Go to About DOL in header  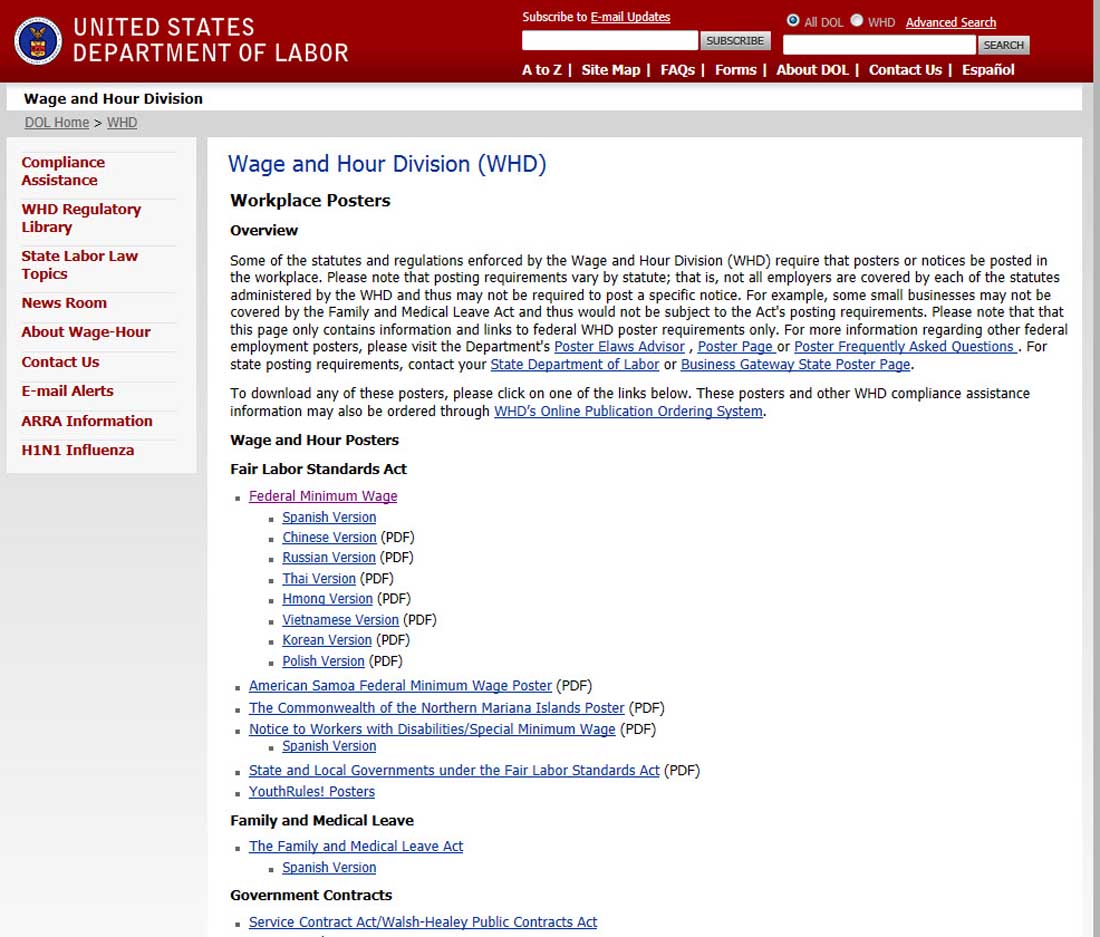812,70
